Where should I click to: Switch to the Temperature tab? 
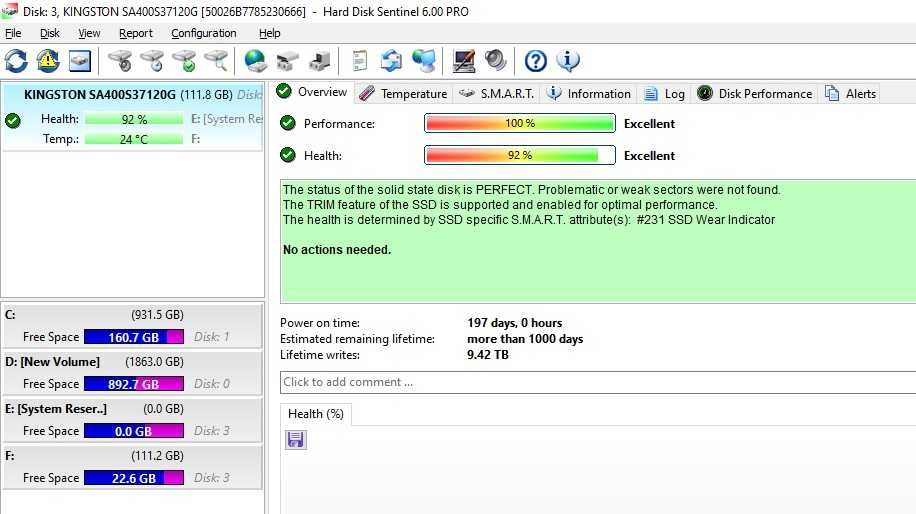pos(403,93)
